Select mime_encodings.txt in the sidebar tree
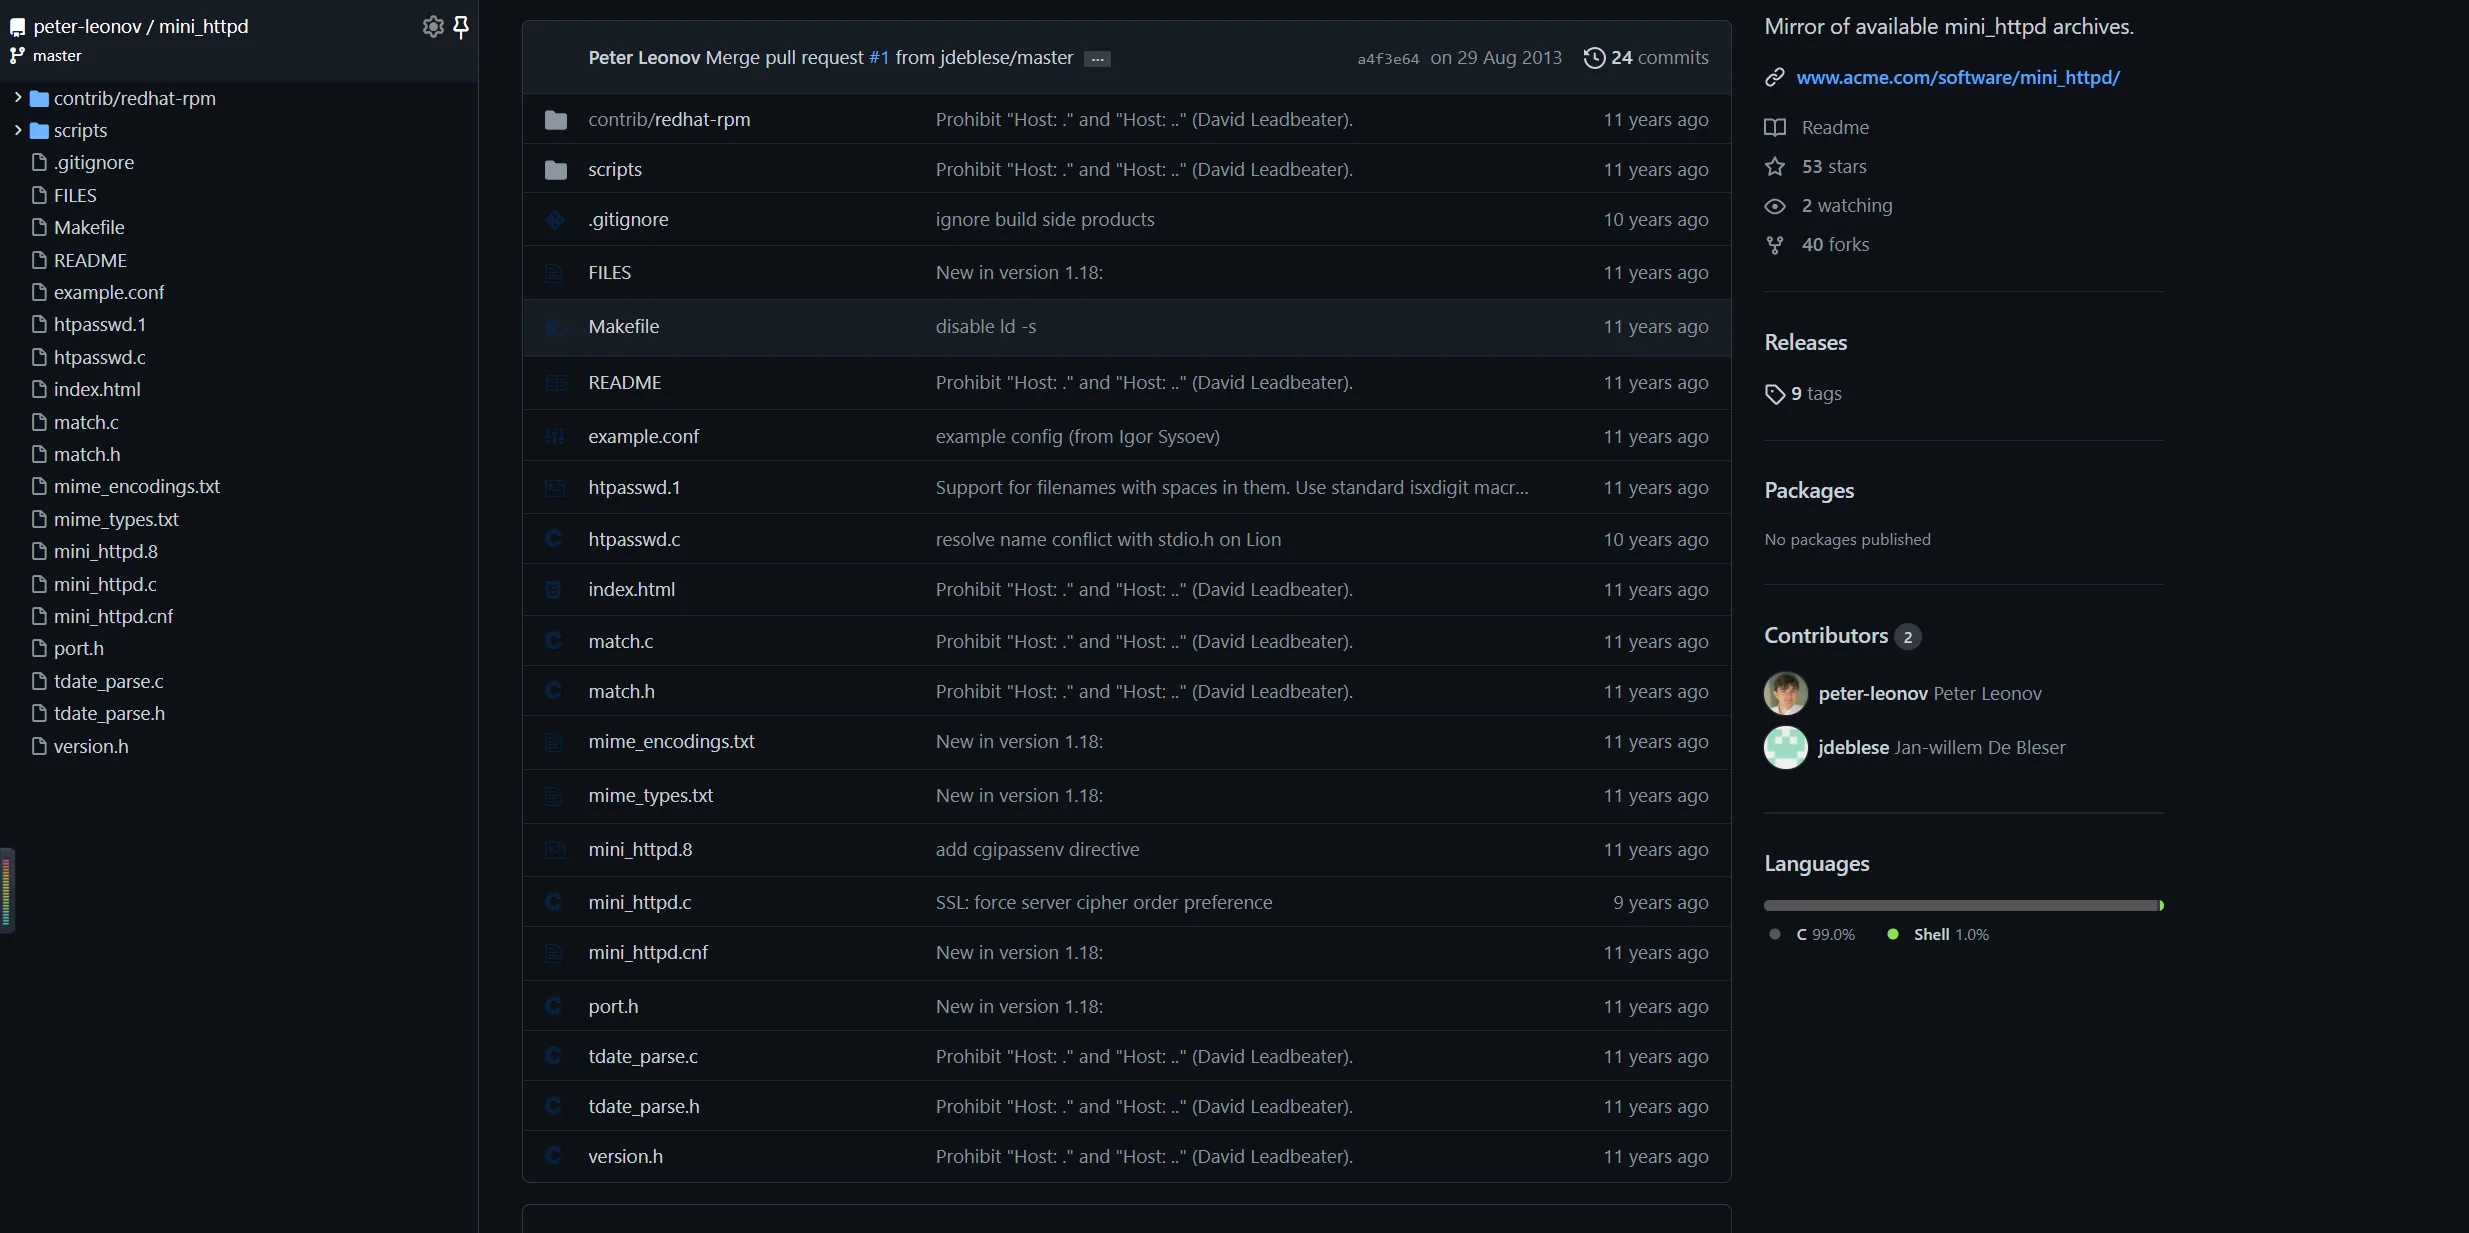The image size is (2469, 1233). coord(137,486)
